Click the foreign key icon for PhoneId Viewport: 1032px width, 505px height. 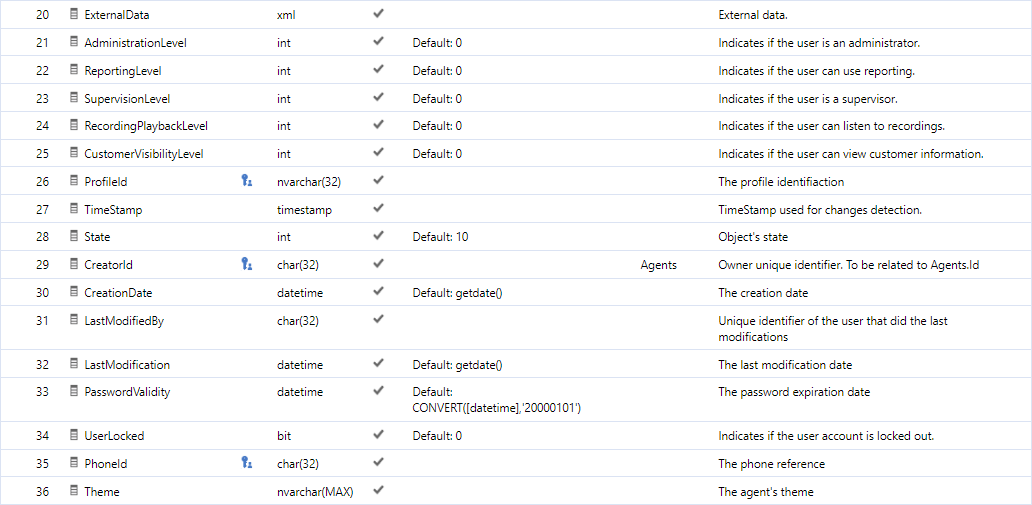(247, 464)
